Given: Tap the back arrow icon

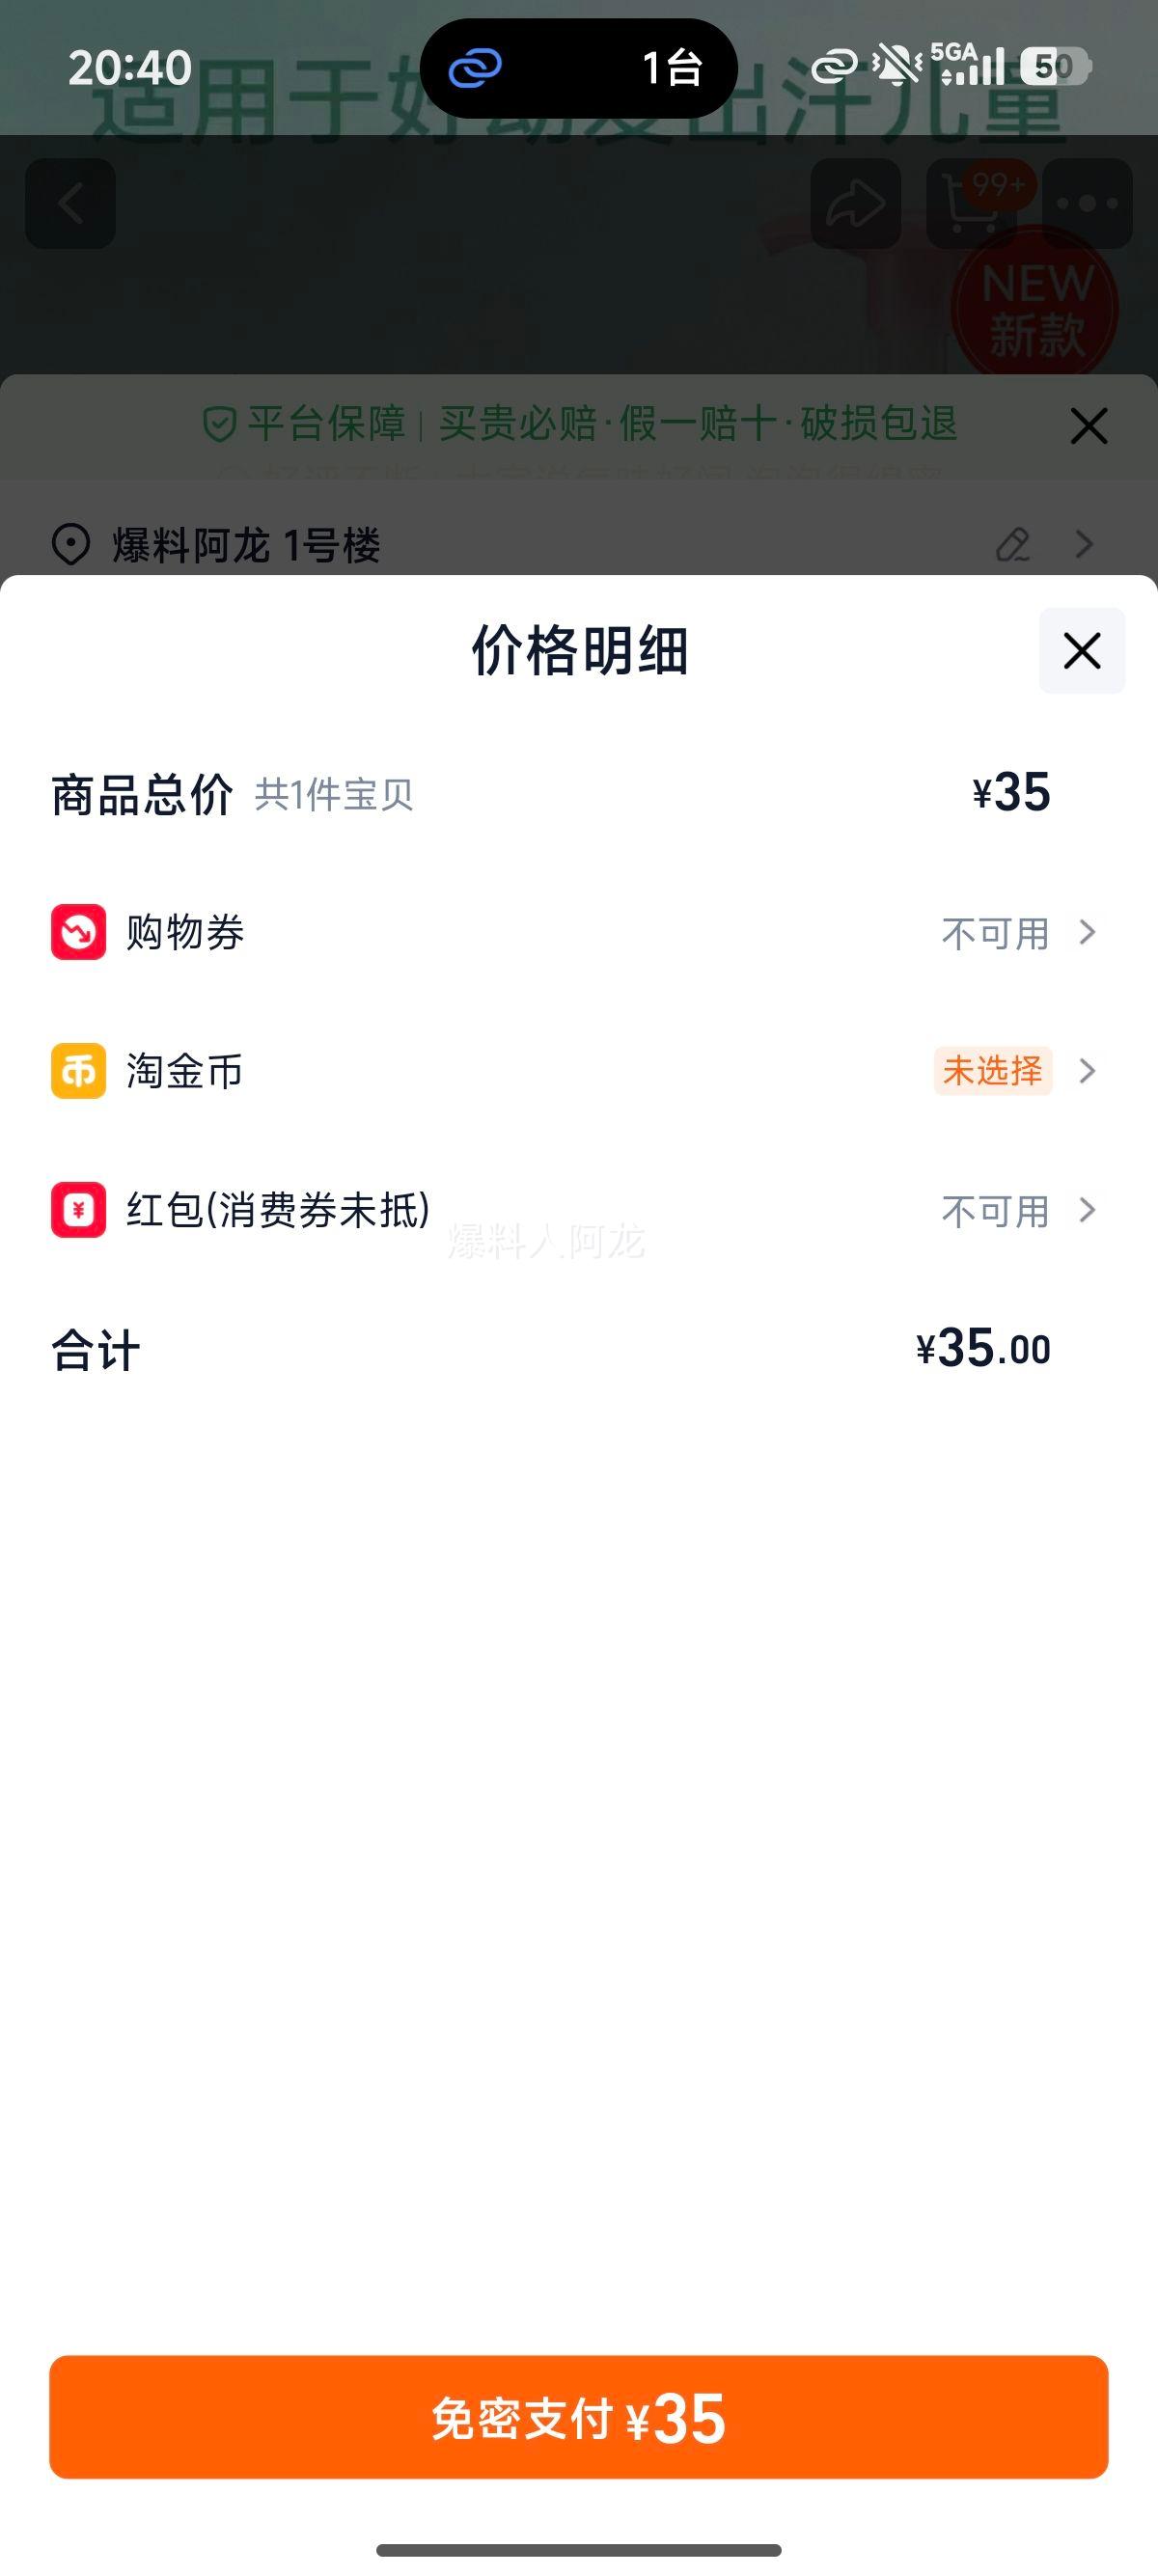Looking at the screenshot, I should click(70, 204).
